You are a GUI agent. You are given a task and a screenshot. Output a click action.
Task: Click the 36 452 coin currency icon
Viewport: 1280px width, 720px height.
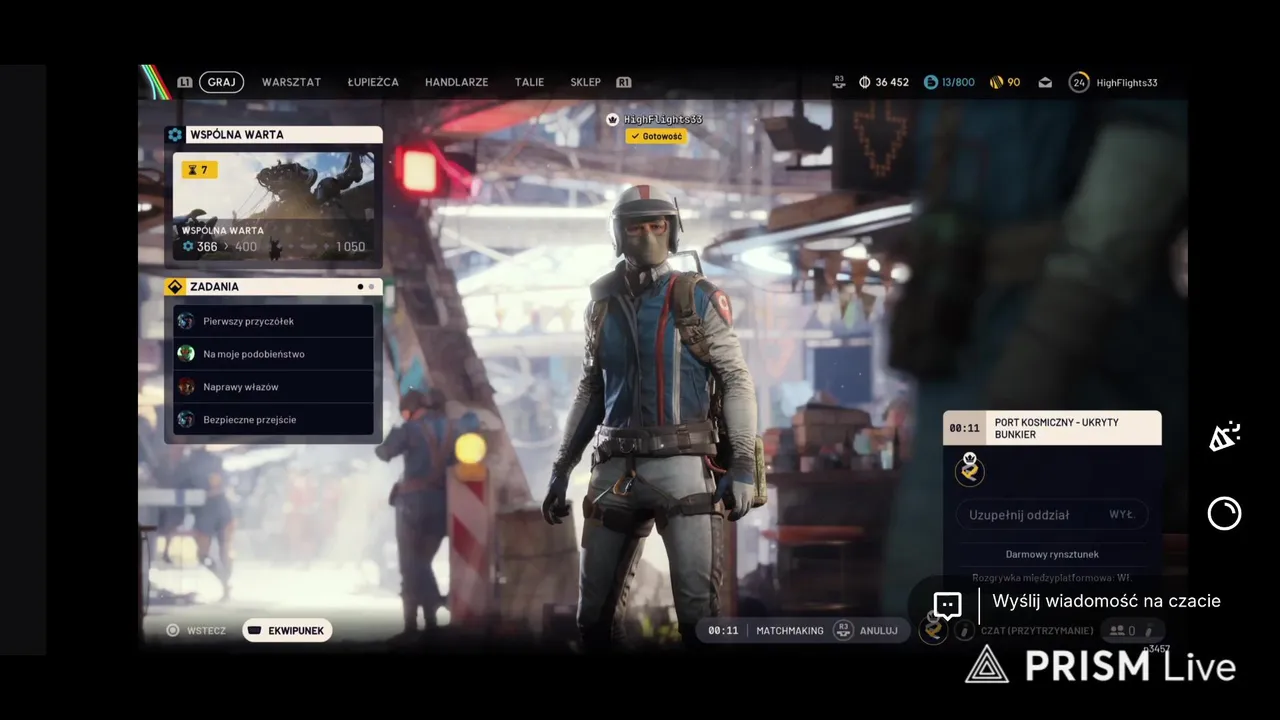(865, 82)
